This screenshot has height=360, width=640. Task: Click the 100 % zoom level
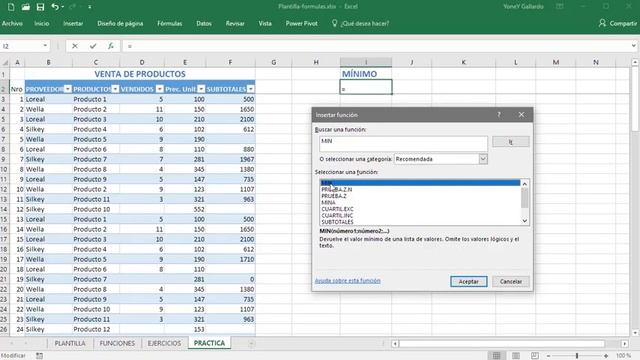point(624,356)
